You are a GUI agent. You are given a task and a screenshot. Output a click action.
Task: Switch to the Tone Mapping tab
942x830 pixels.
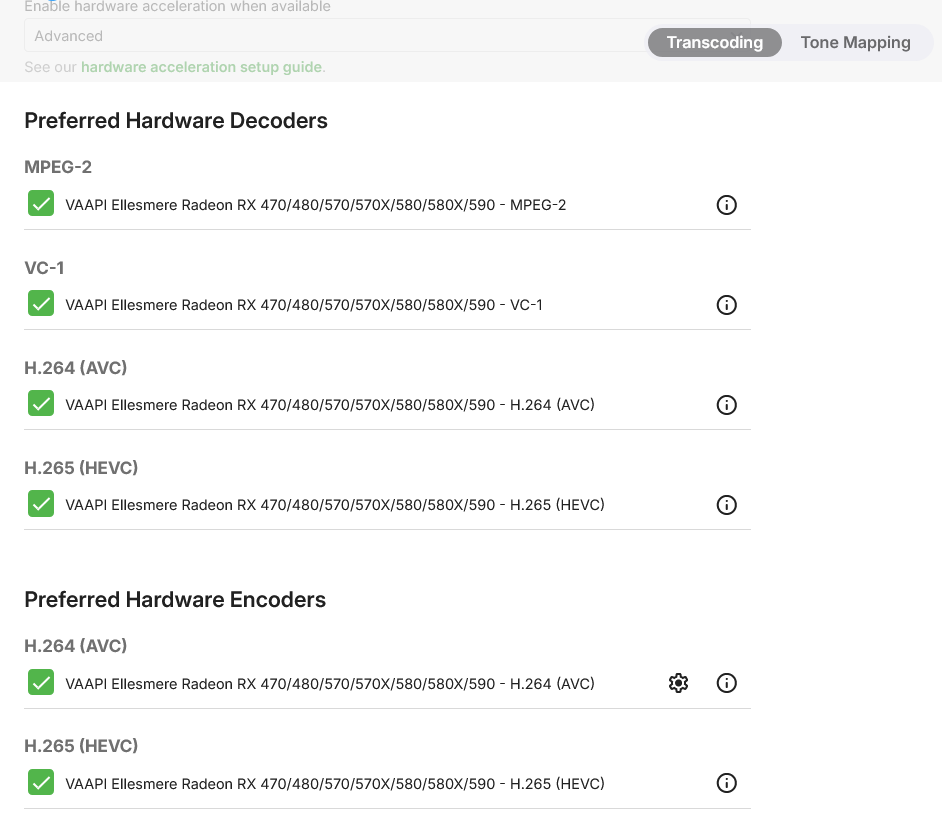(x=855, y=42)
